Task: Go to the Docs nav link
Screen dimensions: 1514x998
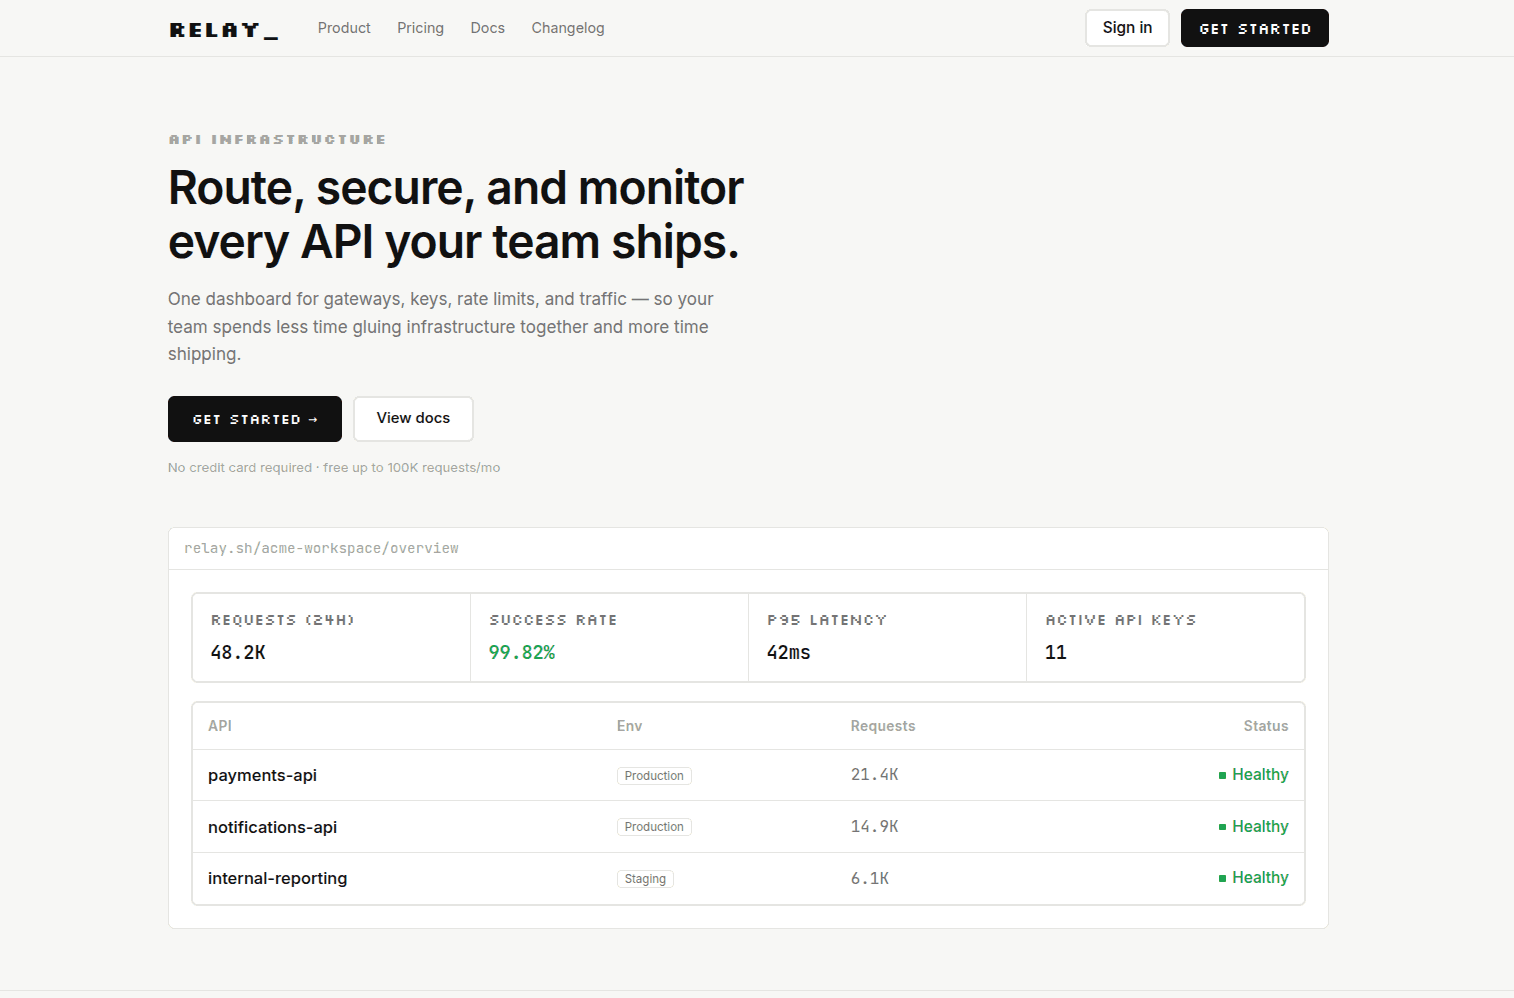Action: (x=488, y=28)
